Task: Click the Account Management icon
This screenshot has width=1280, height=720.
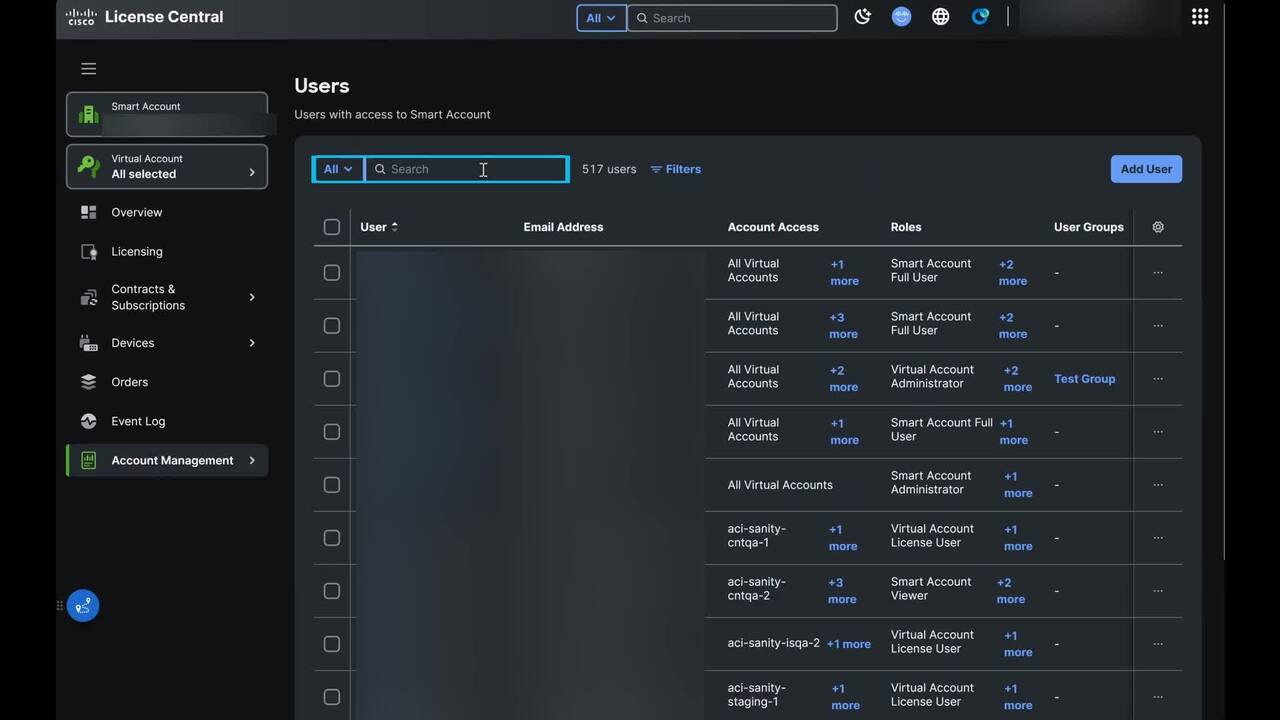Action: tap(89, 460)
